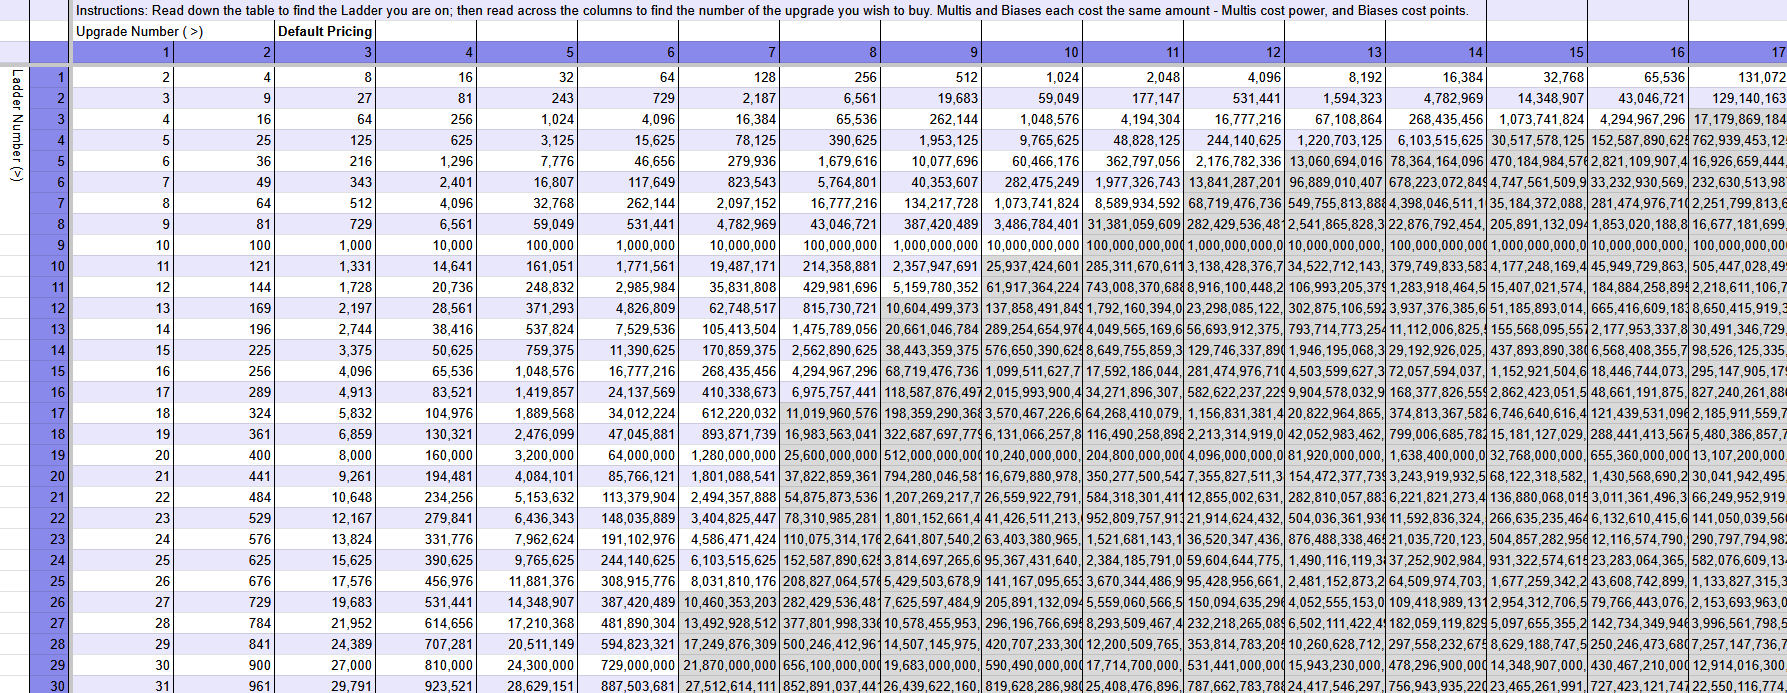Select the 2,357,947,691 cell
This screenshot has height=693, width=1787.
coord(931,266)
